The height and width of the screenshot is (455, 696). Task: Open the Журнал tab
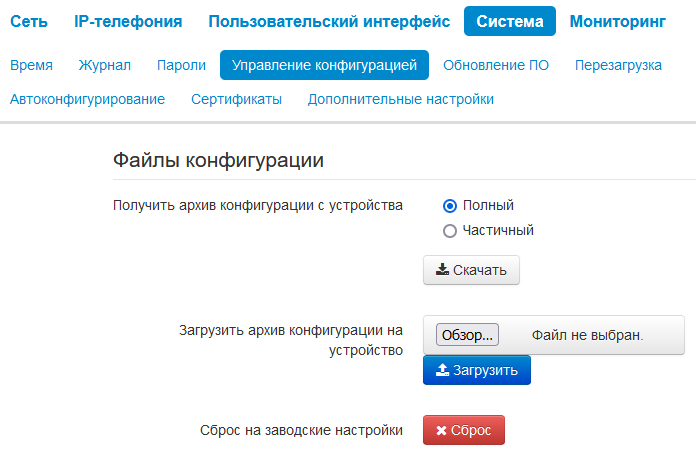coord(105,66)
